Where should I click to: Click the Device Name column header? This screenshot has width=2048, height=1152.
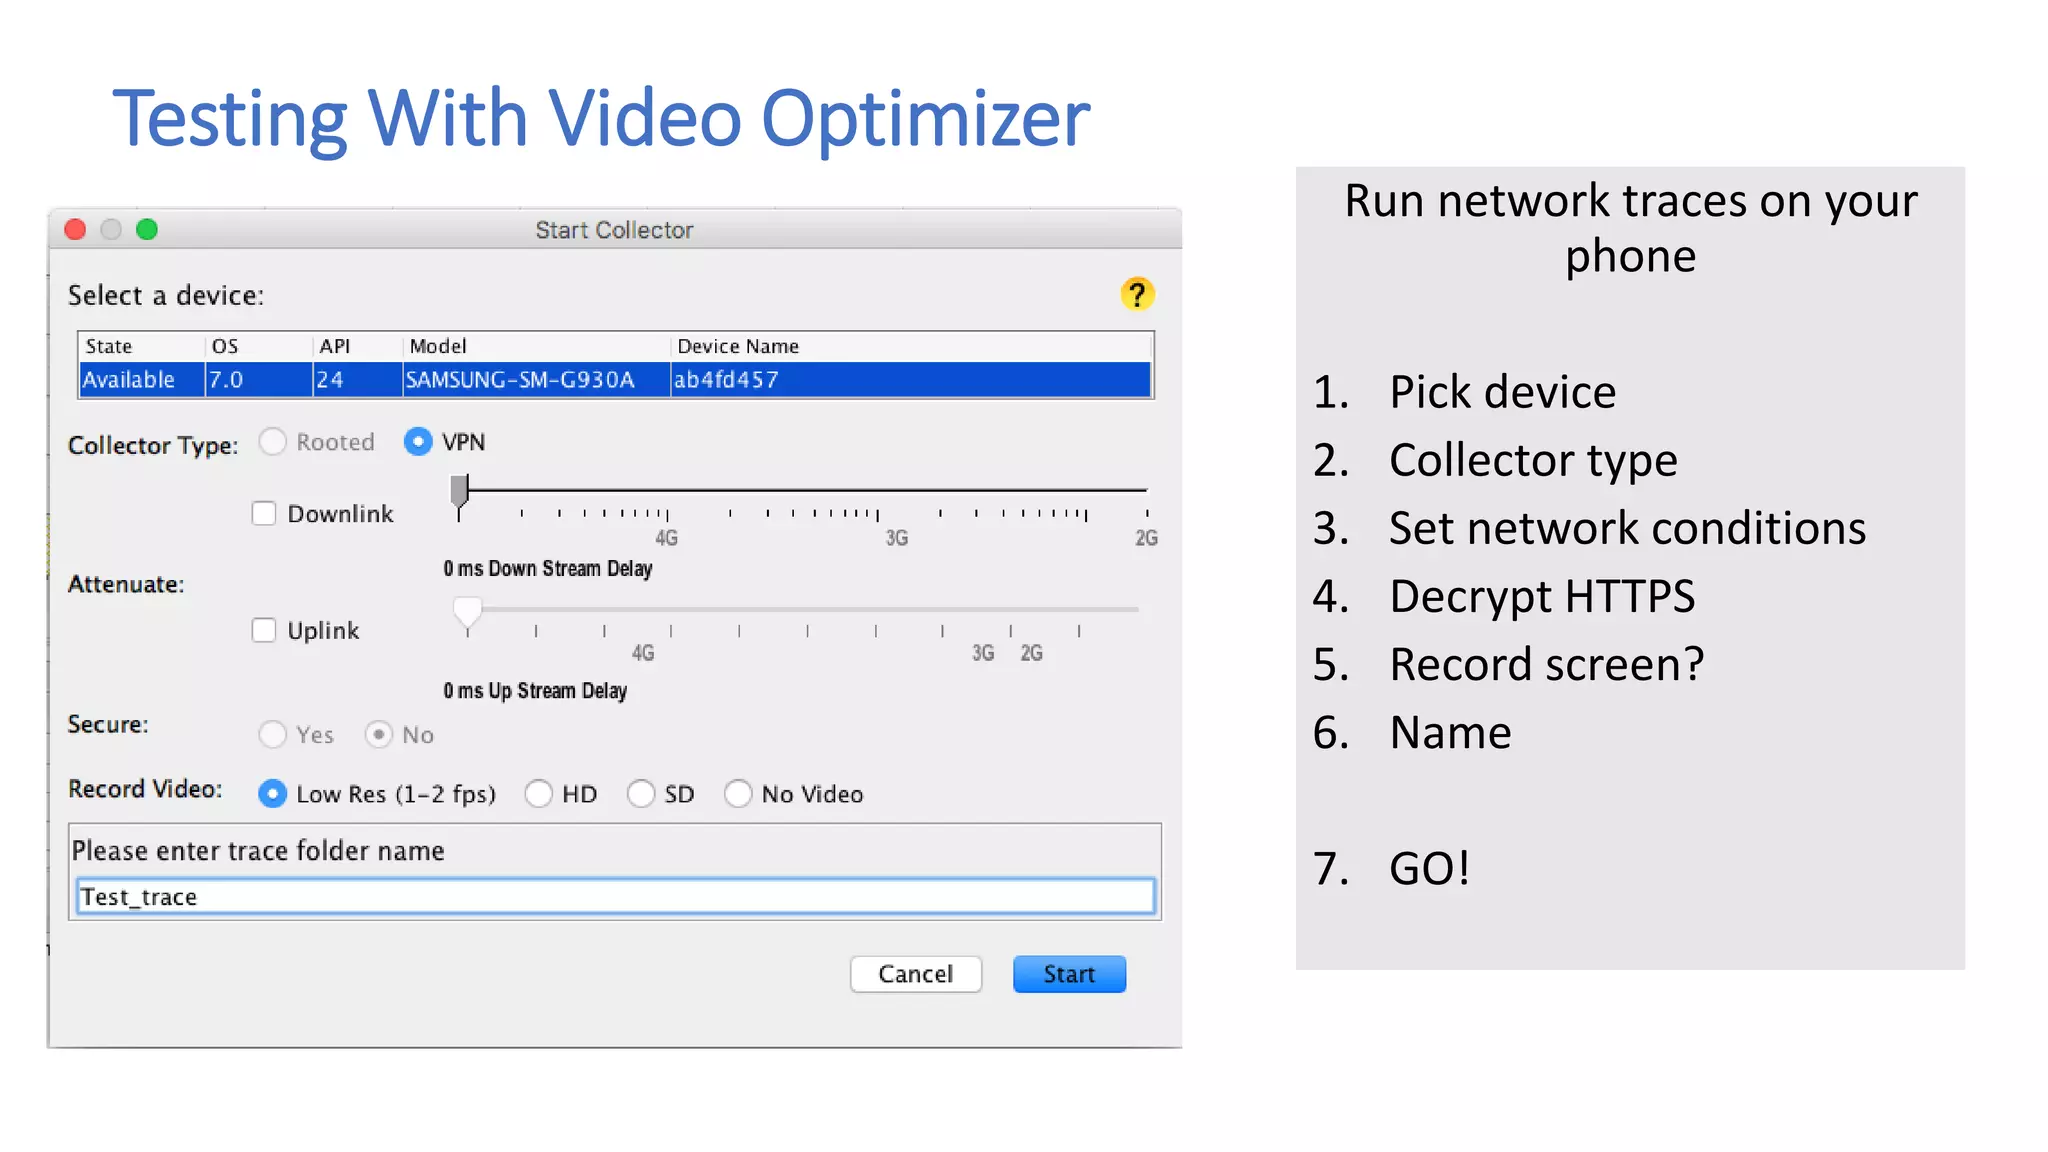coord(911,346)
